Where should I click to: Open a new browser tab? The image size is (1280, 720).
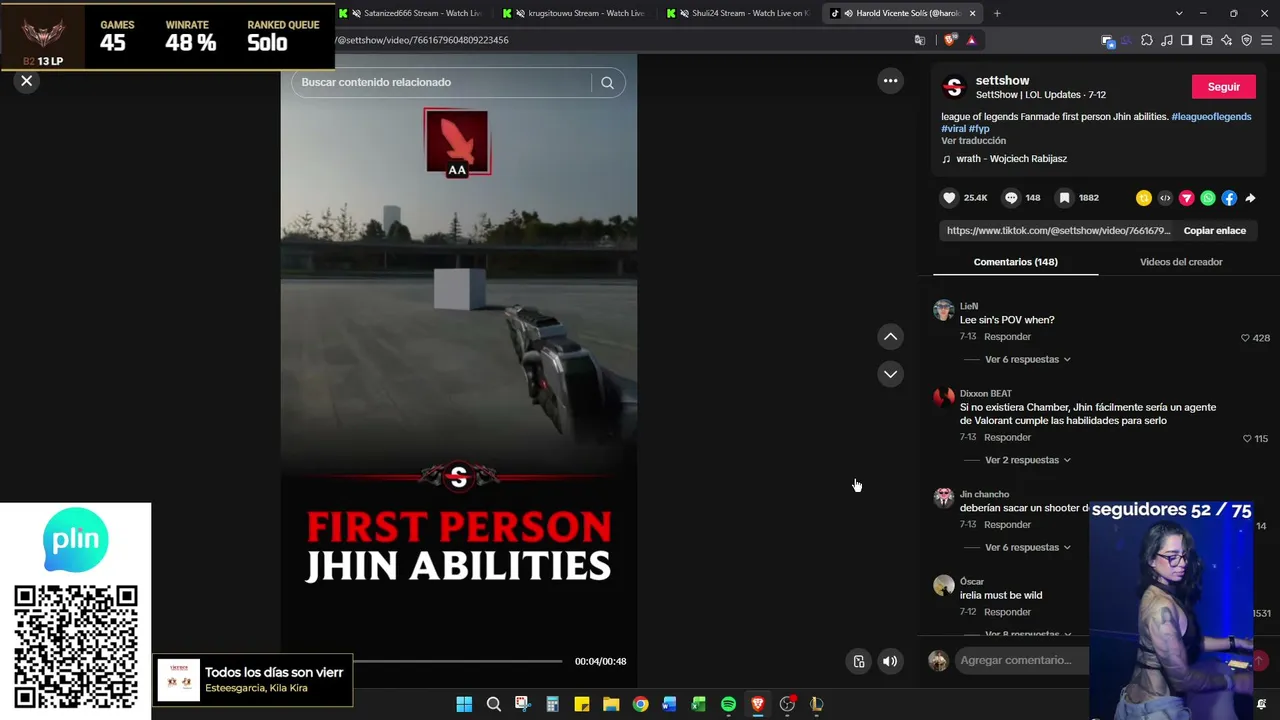pyautogui.click(x=997, y=13)
